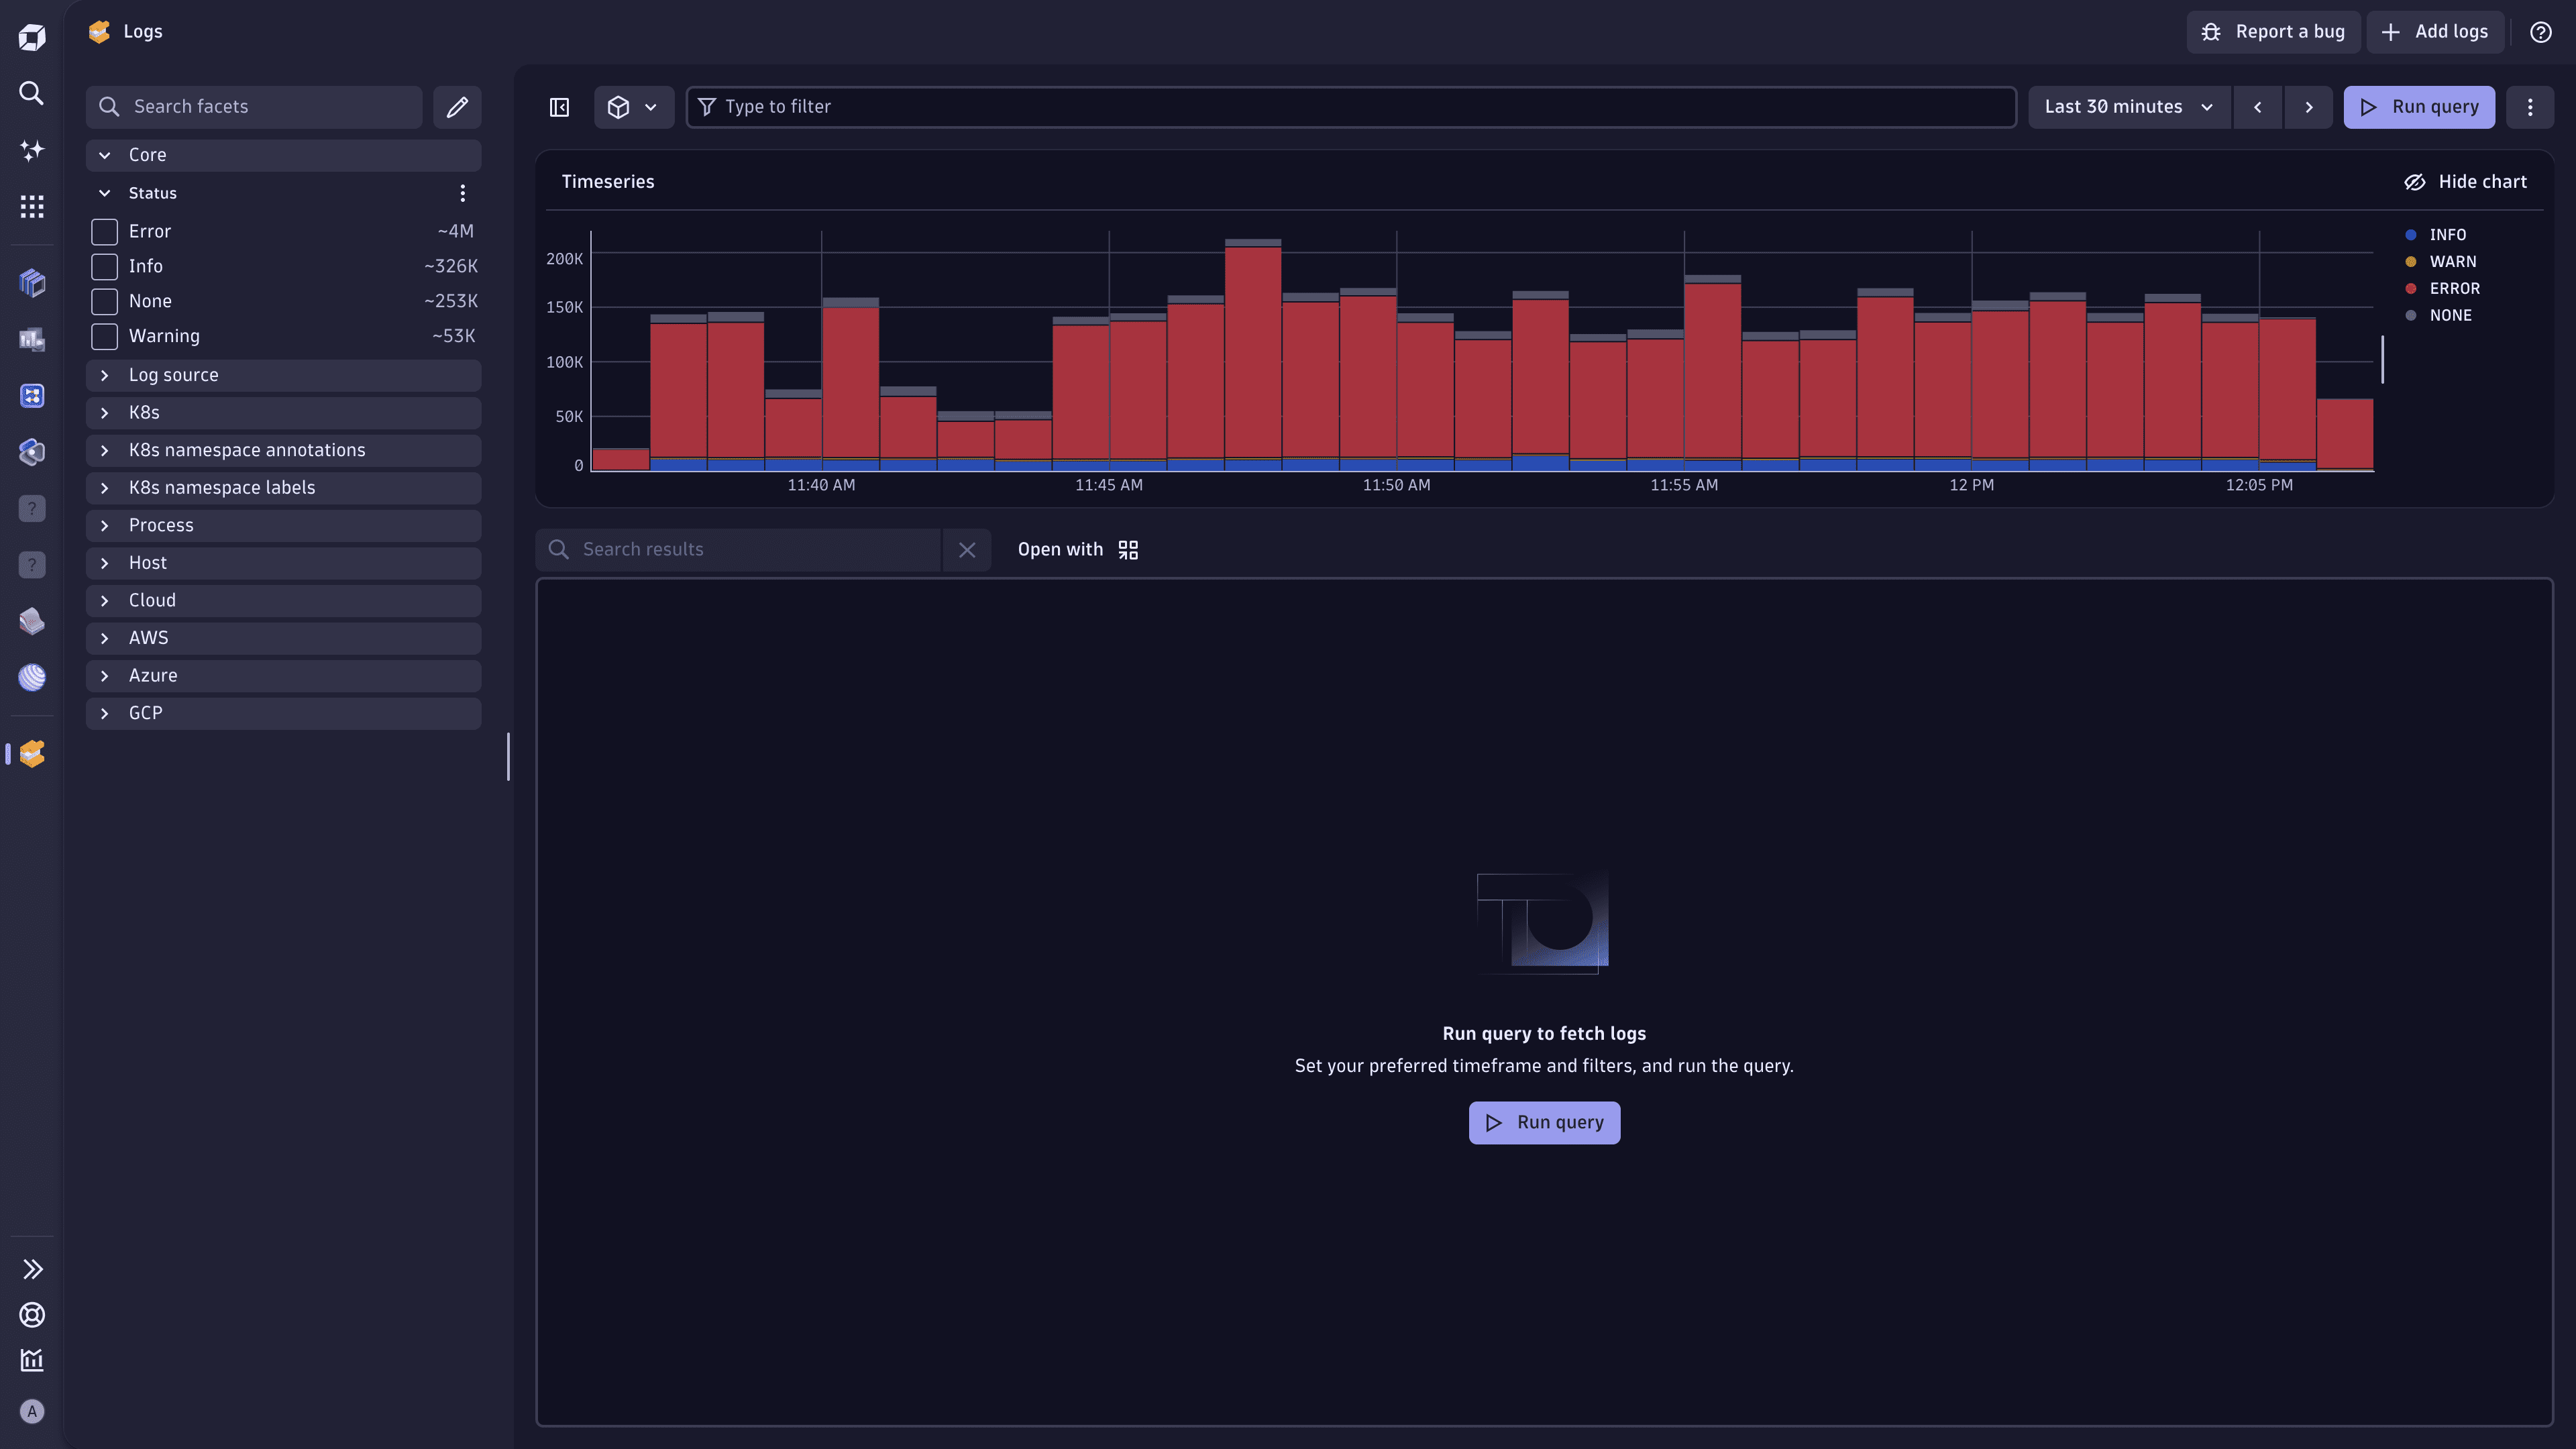
Task: Open the Status section options menu
Action: tap(462, 192)
